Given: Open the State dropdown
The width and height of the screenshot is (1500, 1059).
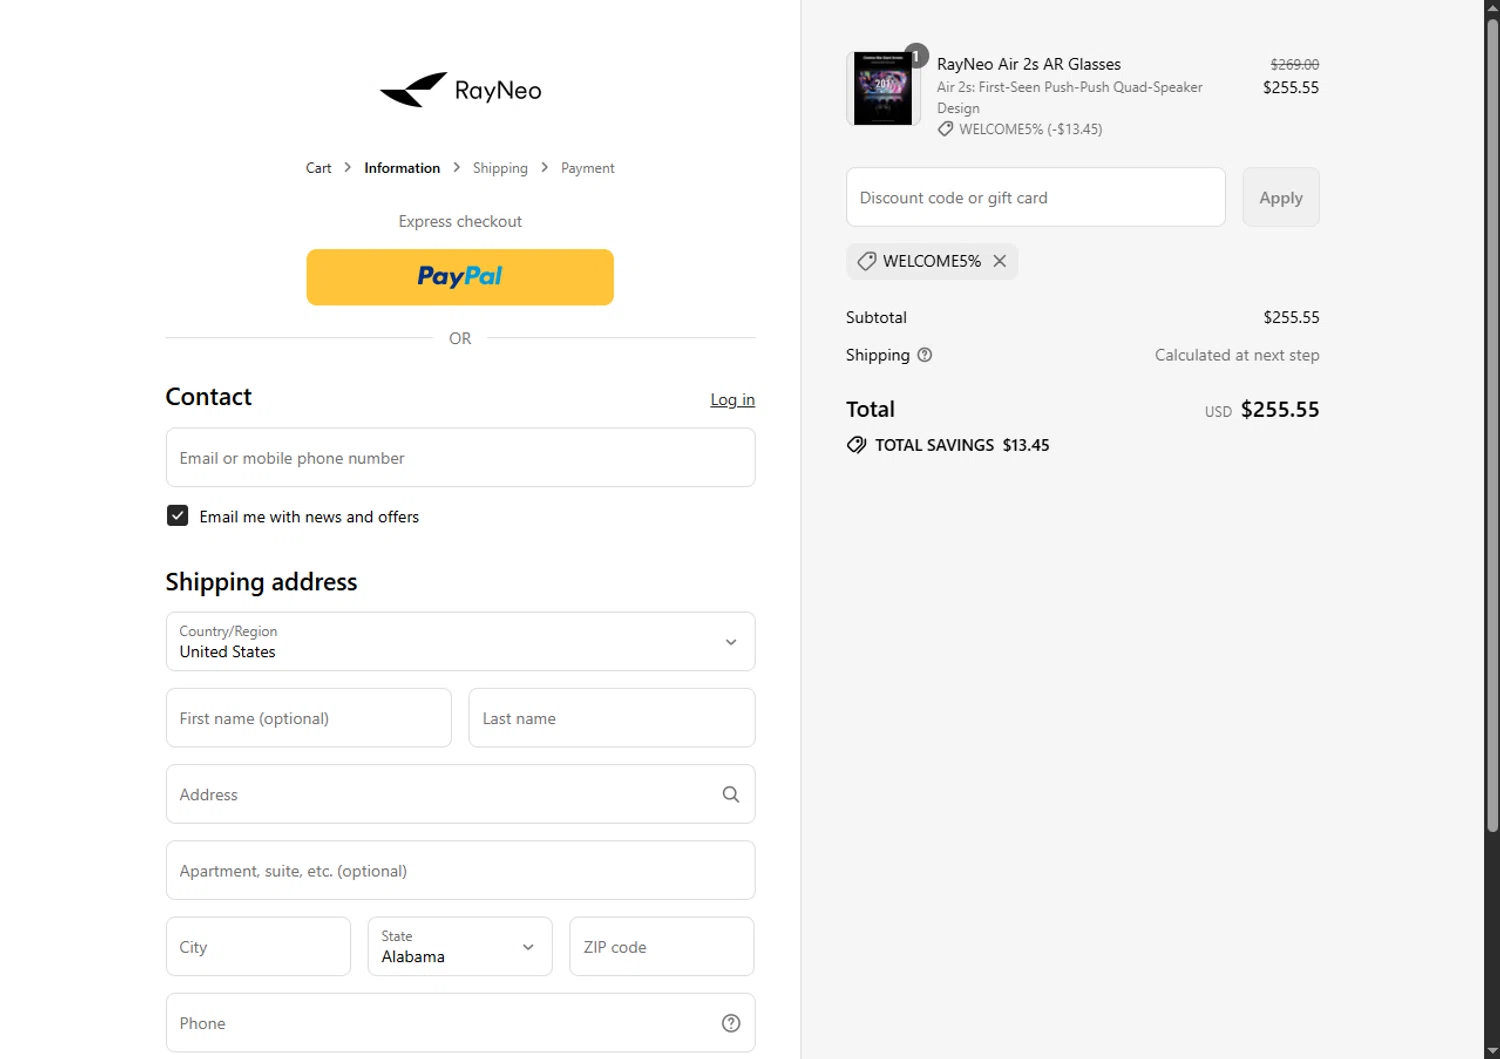Looking at the screenshot, I should (460, 946).
